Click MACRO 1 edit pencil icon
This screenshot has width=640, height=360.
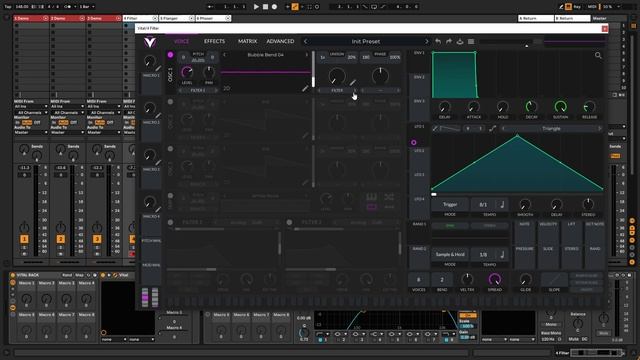158,69
